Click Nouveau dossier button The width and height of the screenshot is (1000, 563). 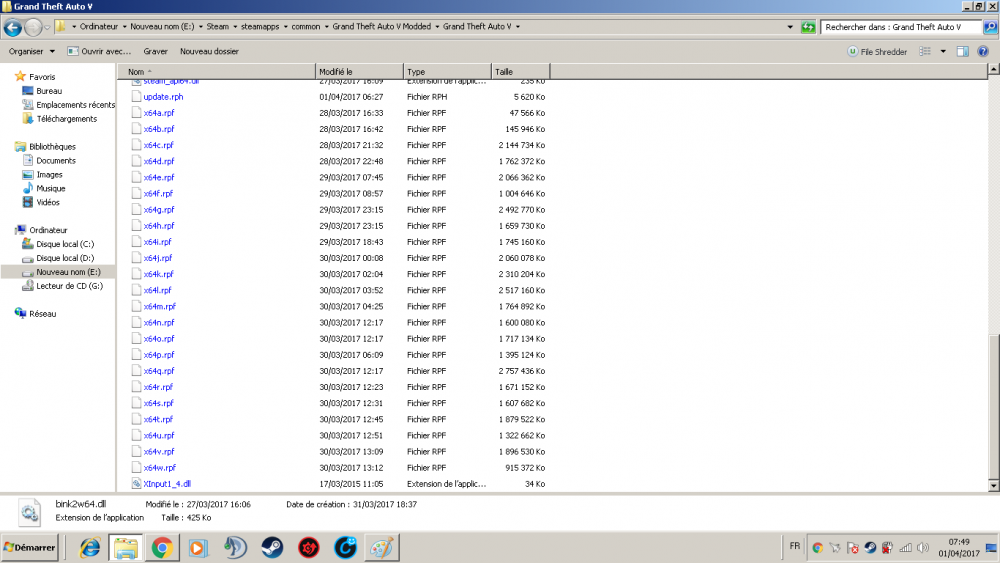[x=209, y=52]
